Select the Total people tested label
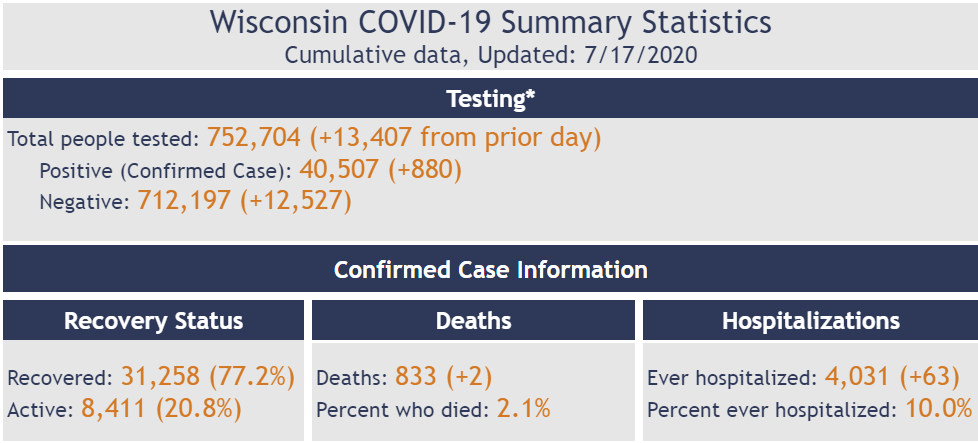Screen dimensions: 978x443 click(x=103, y=139)
